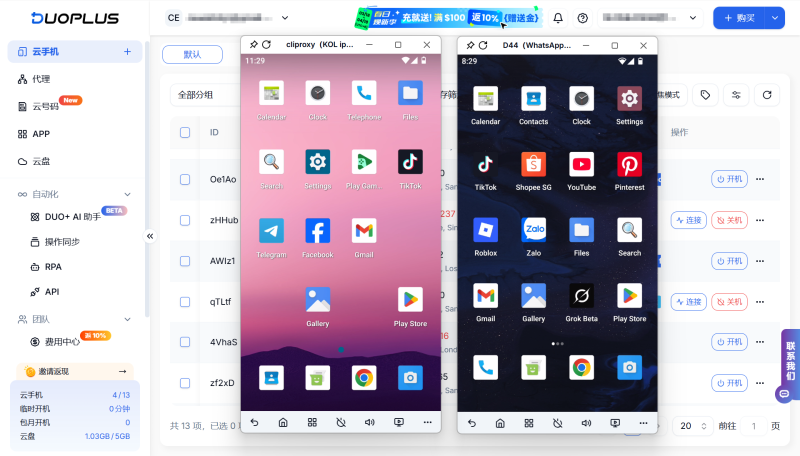Toggle mute icon in D44 toolbar
Image resolution: width=800 pixels, height=456 pixels.
pos(558,423)
